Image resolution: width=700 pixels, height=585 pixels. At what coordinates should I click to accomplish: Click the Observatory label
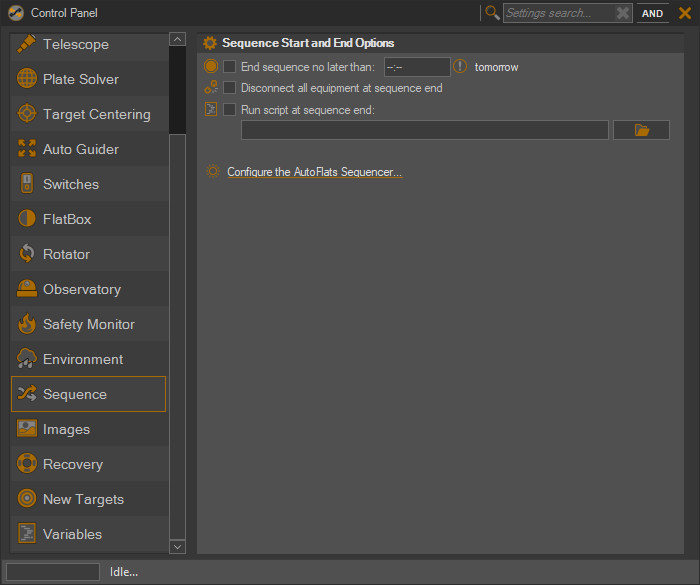(82, 289)
